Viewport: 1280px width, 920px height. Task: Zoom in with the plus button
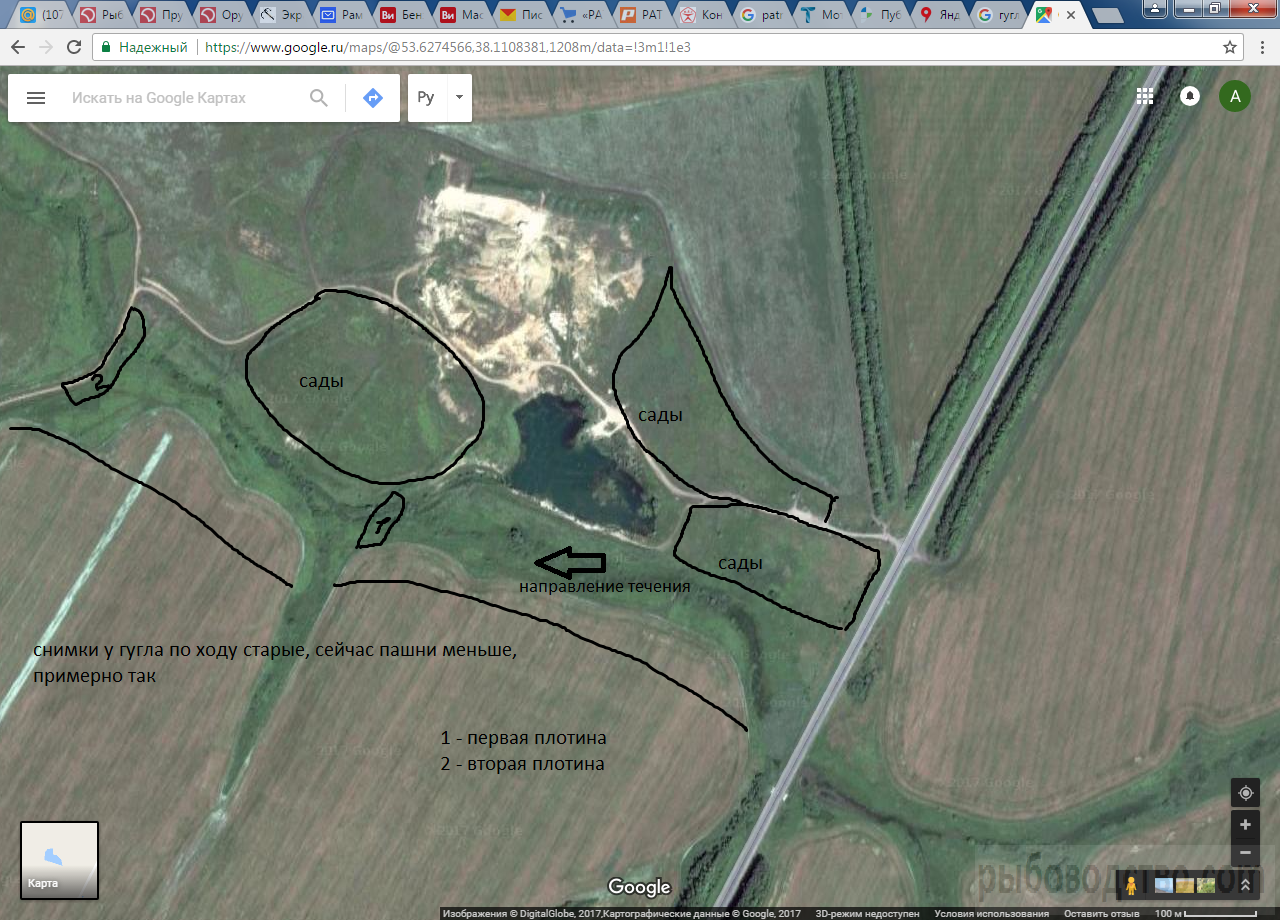click(x=1245, y=825)
